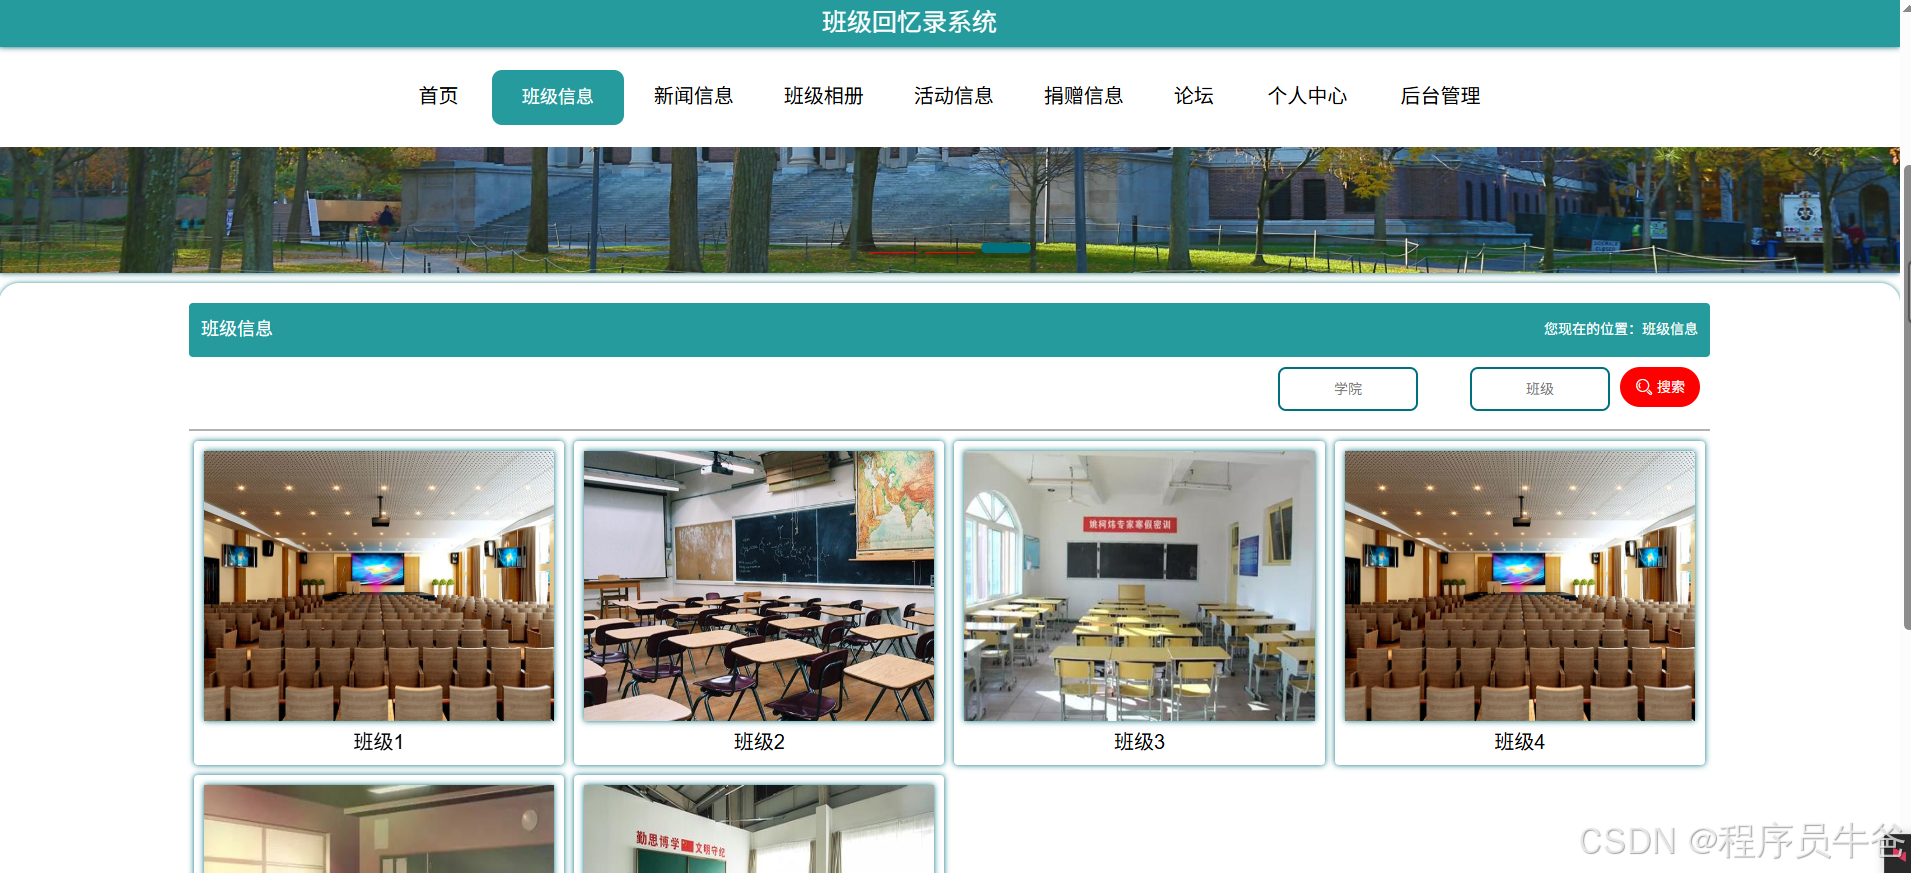Select the 班级信息 navigation tab
This screenshot has height=873, width=1911.
[x=558, y=97]
